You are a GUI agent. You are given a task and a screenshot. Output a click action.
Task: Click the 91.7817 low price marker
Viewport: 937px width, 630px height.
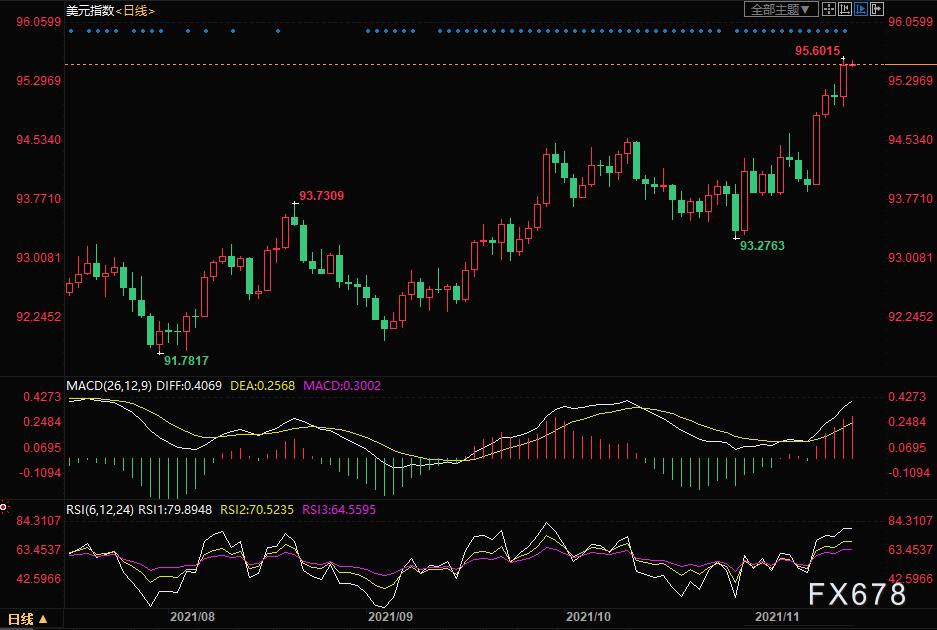coord(186,360)
